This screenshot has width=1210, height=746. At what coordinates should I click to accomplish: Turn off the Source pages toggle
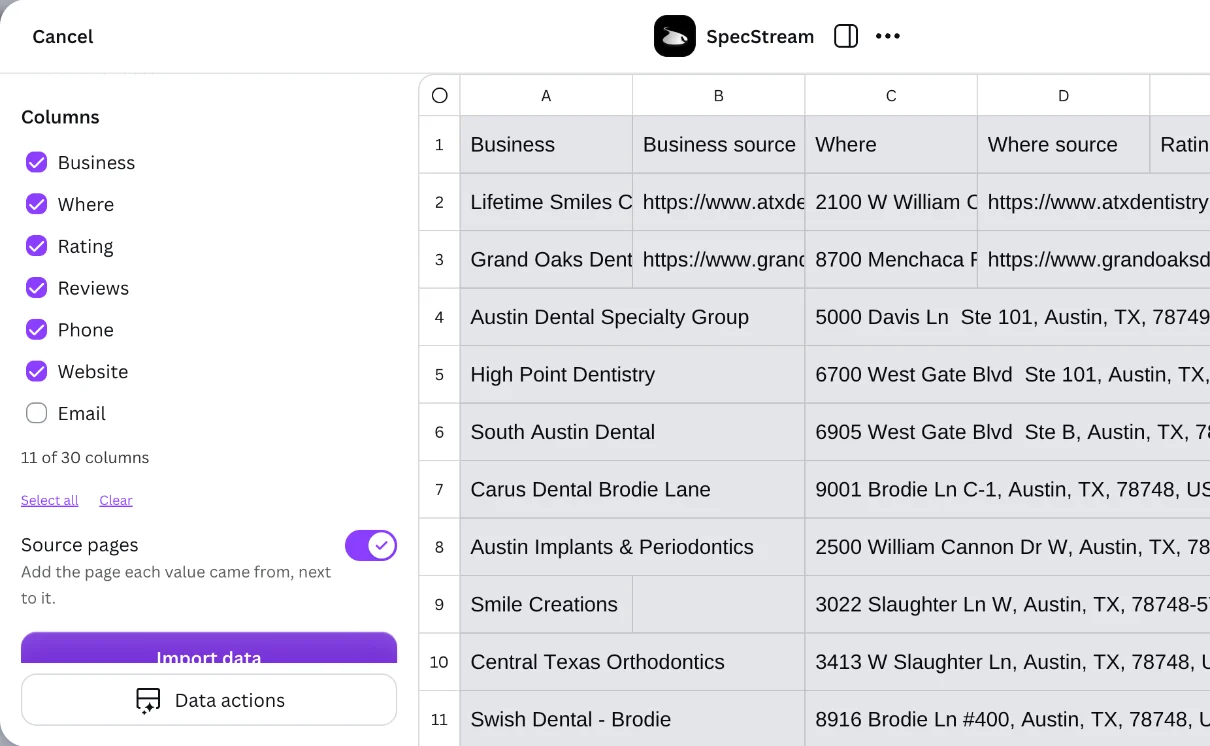[371, 545]
